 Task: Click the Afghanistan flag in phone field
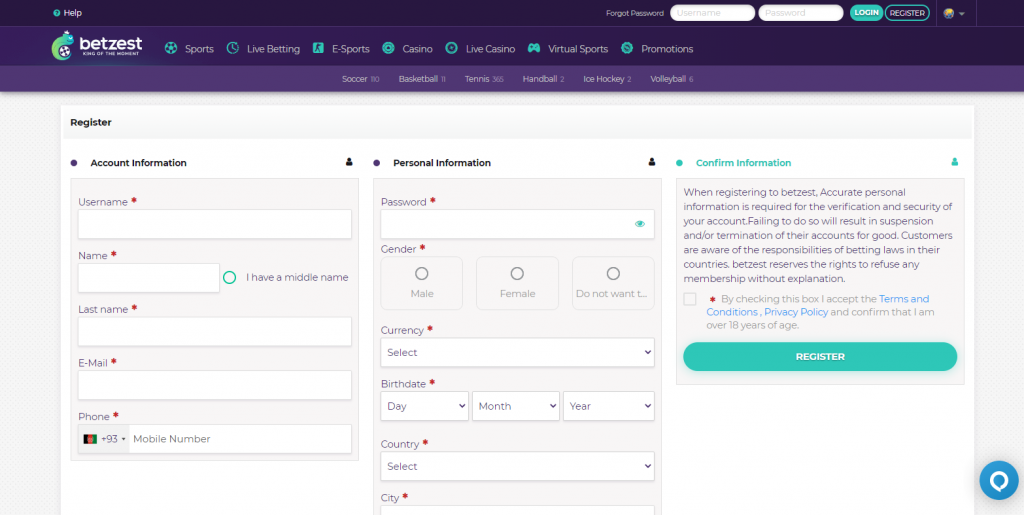(x=90, y=439)
